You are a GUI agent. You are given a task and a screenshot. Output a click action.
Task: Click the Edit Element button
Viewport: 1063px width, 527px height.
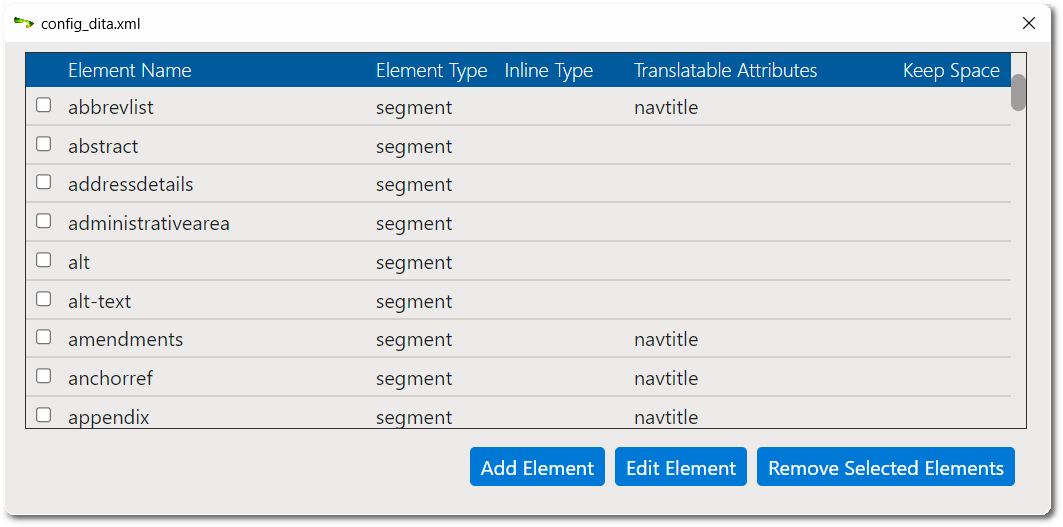pyautogui.click(x=681, y=467)
